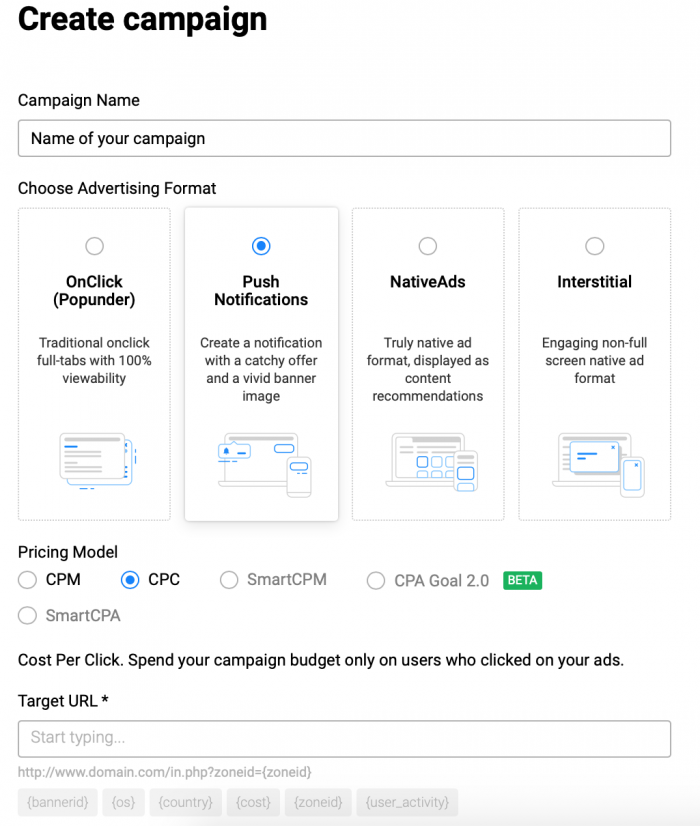Select the SmartCPA pricing option
Image resolution: width=700 pixels, height=826 pixels.
click(x=27, y=615)
